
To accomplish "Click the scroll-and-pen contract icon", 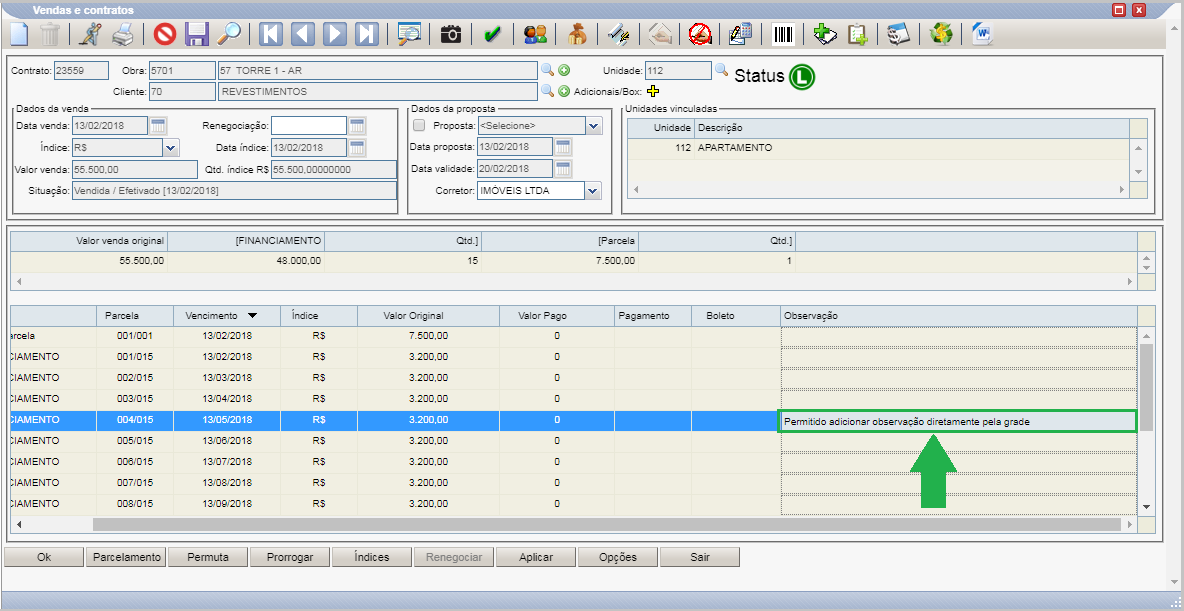I will [618, 34].
